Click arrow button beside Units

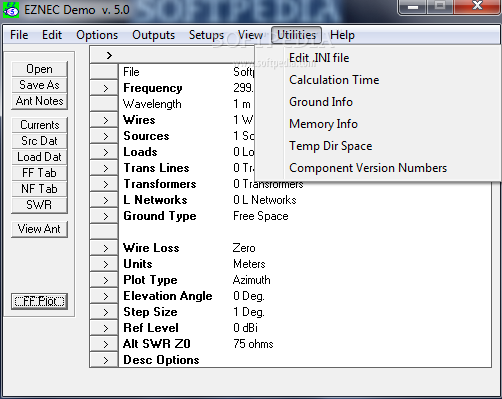104,264
